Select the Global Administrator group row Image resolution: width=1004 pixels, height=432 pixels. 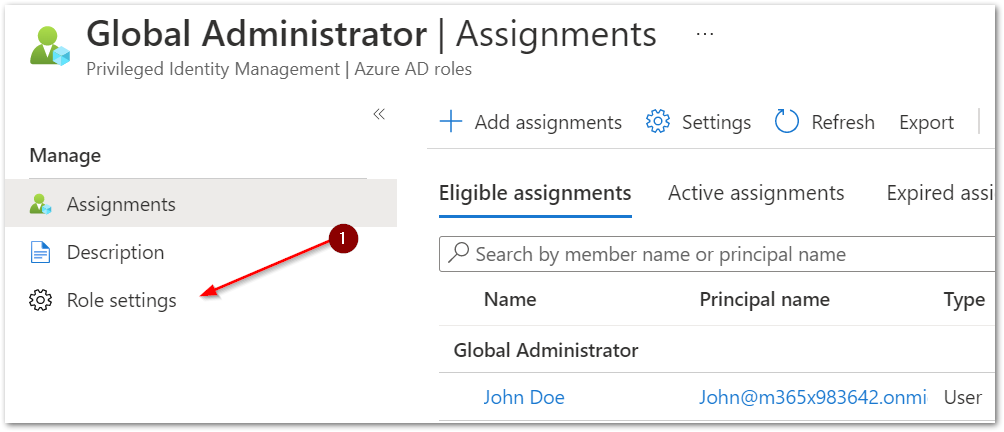[x=717, y=350]
